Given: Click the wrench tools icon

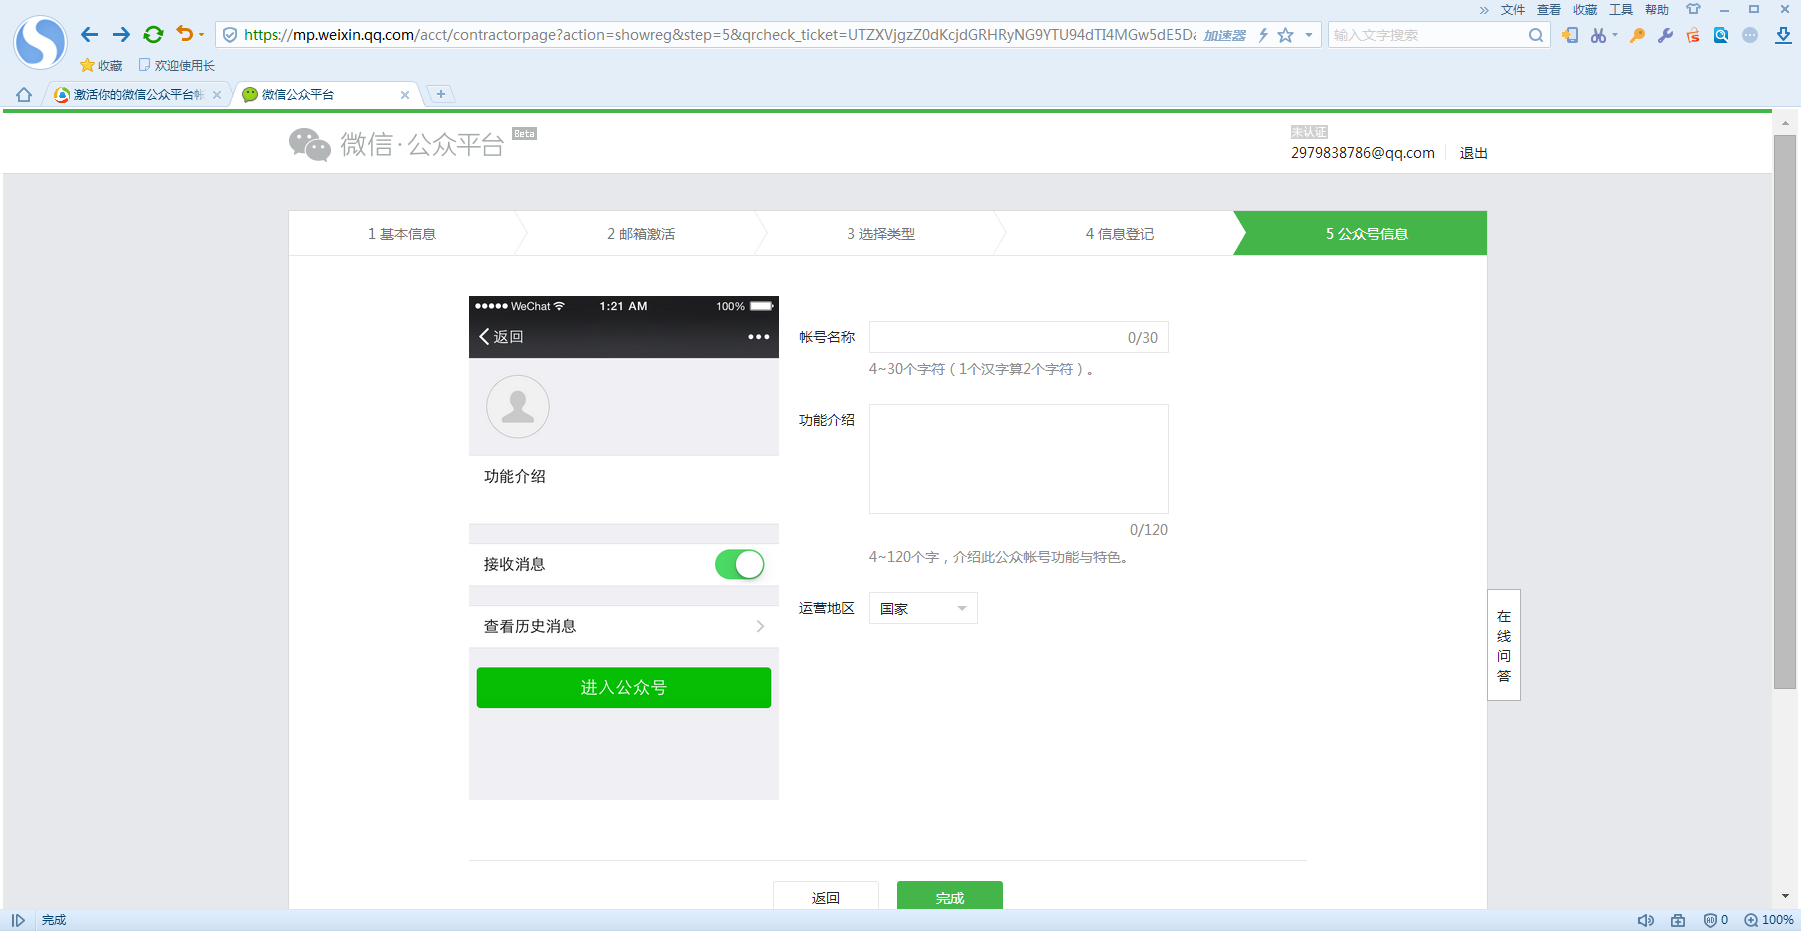Looking at the screenshot, I should pos(1665,35).
